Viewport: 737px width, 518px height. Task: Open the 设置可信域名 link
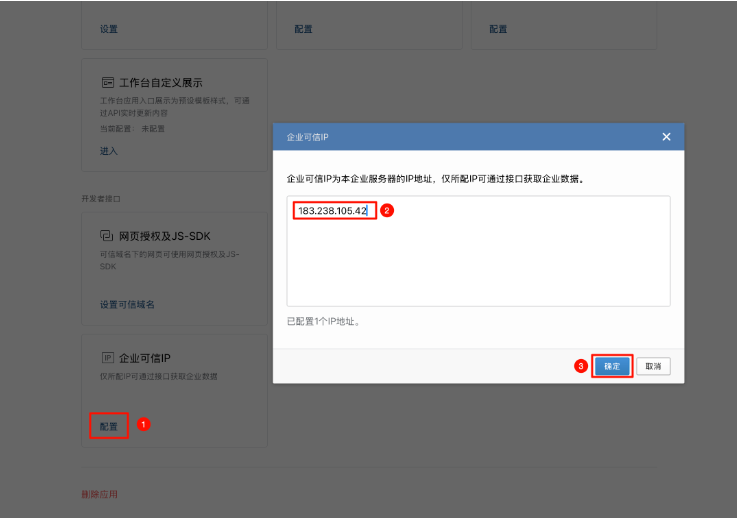pos(127,304)
